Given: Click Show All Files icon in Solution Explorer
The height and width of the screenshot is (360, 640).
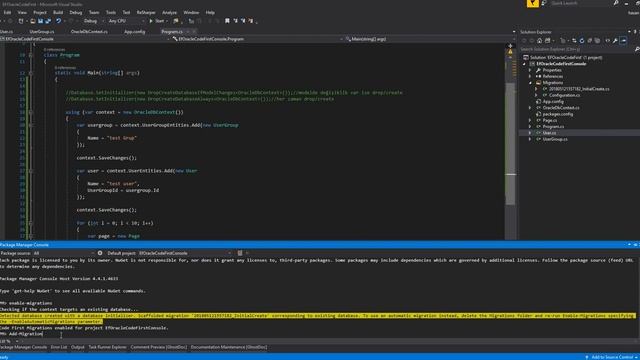Looking at the screenshot, I should click(597, 40).
